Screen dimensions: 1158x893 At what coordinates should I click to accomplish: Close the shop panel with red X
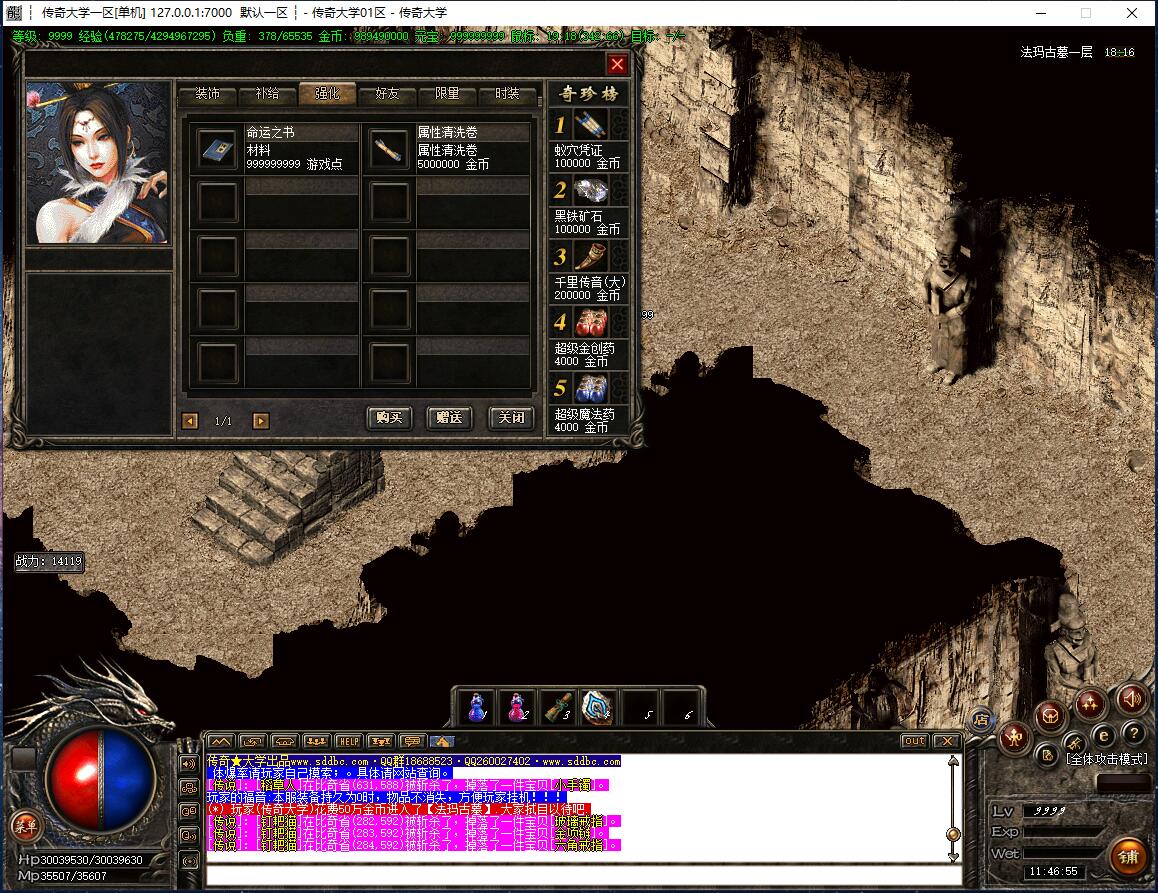click(x=617, y=64)
